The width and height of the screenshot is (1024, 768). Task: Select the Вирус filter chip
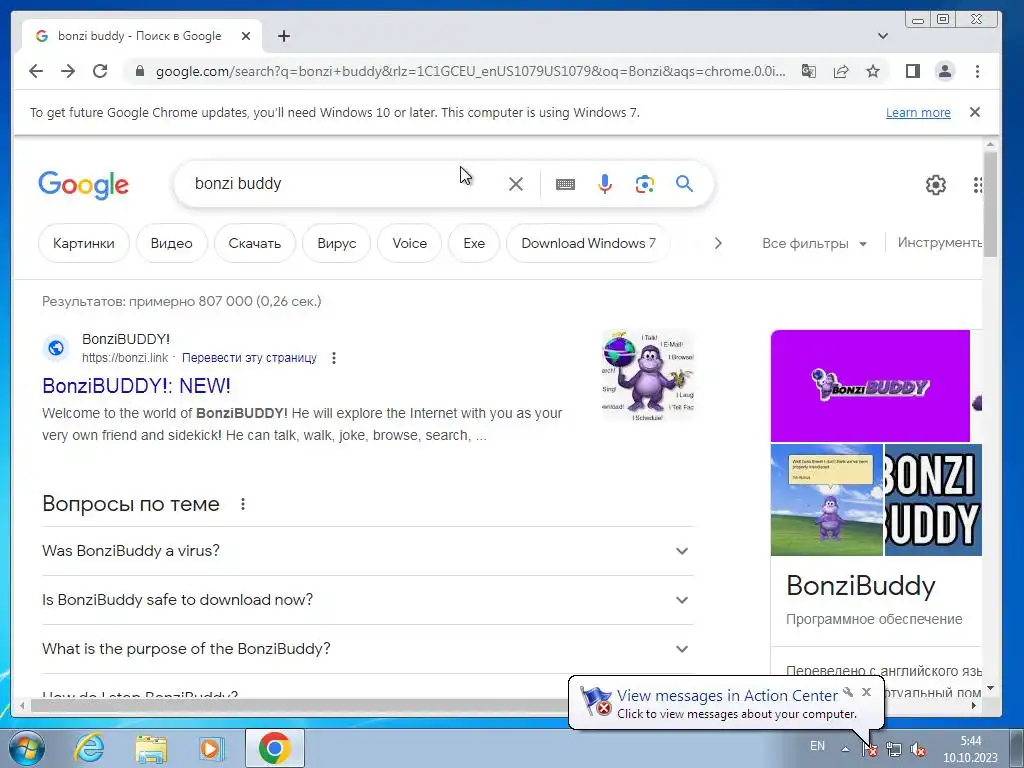(336, 243)
